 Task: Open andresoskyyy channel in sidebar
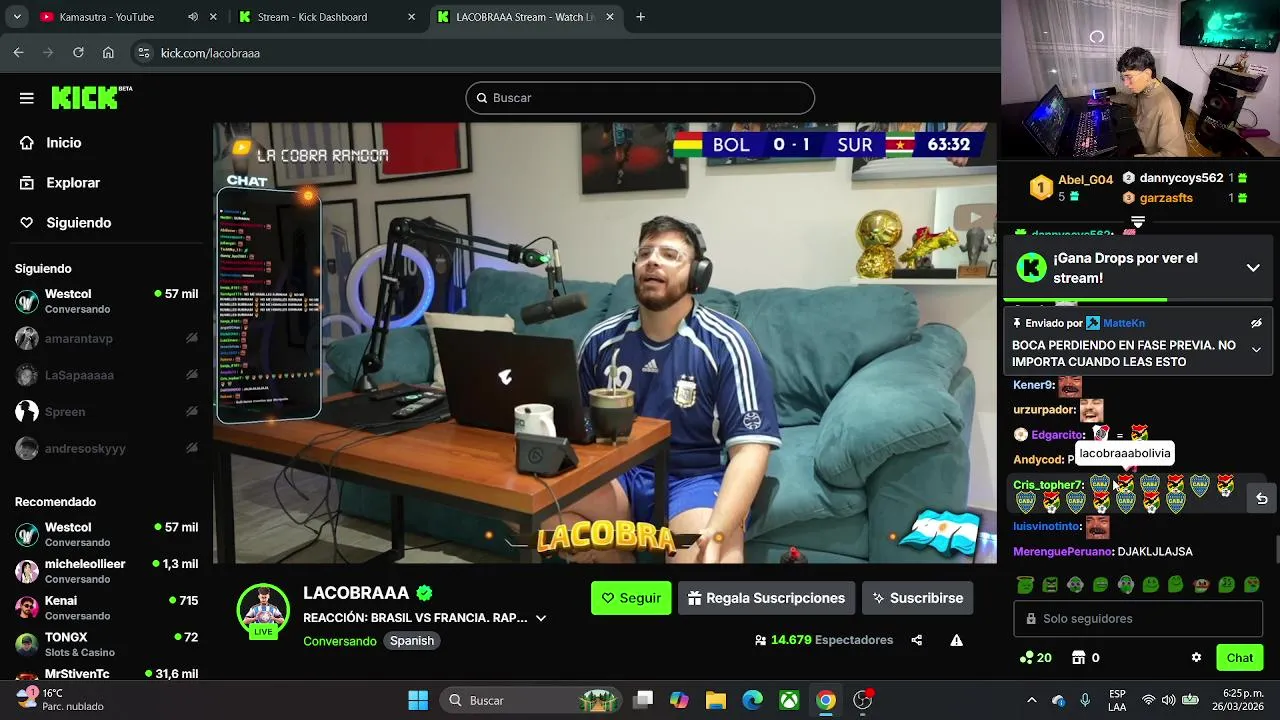coord(106,449)
